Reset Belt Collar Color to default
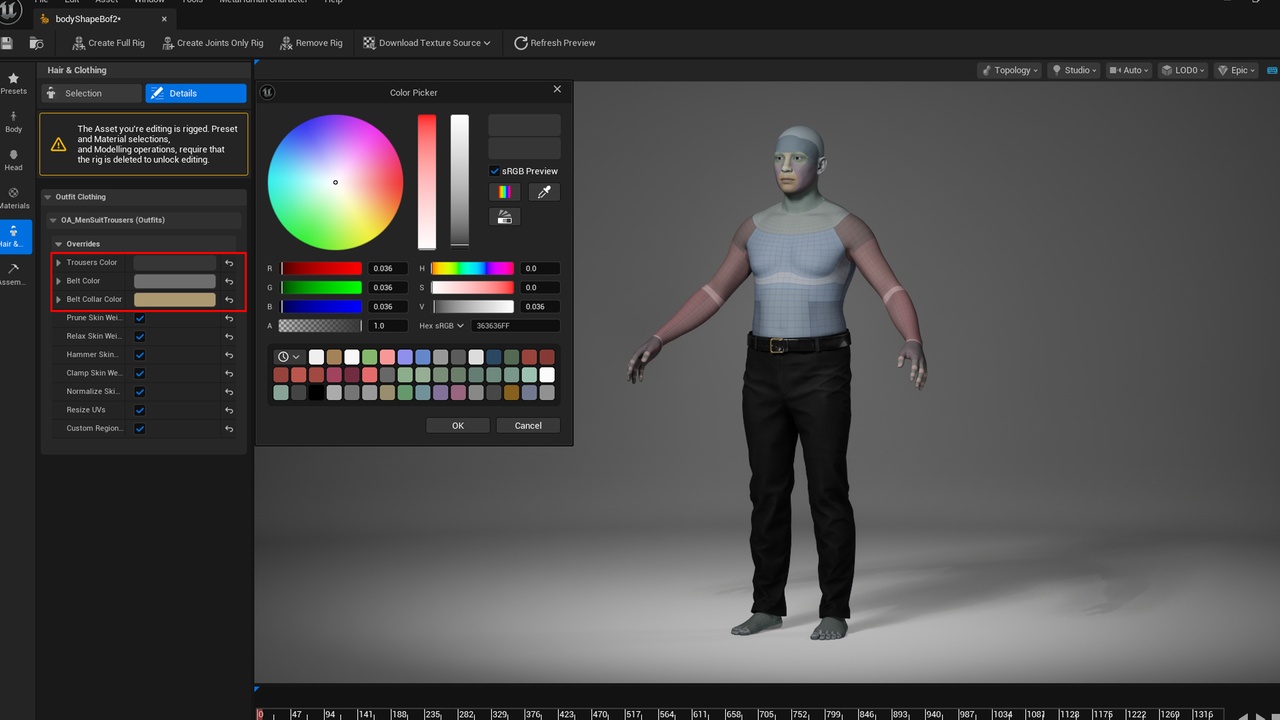This screenshot has height=720, width=1280. click(x=229, y=300)
